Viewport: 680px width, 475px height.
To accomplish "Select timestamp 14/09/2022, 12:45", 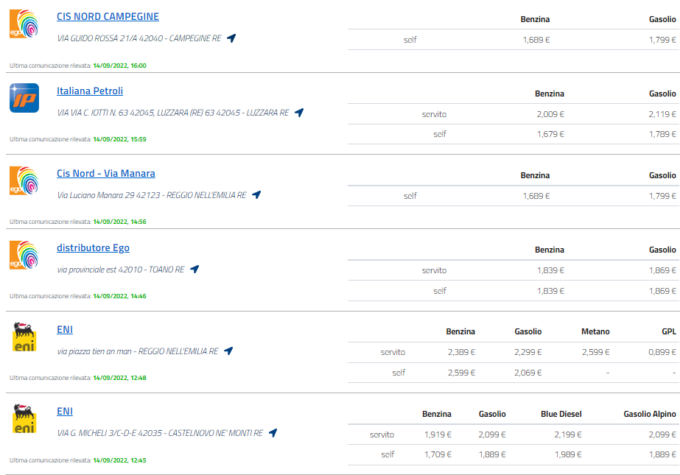I will 120,460.
